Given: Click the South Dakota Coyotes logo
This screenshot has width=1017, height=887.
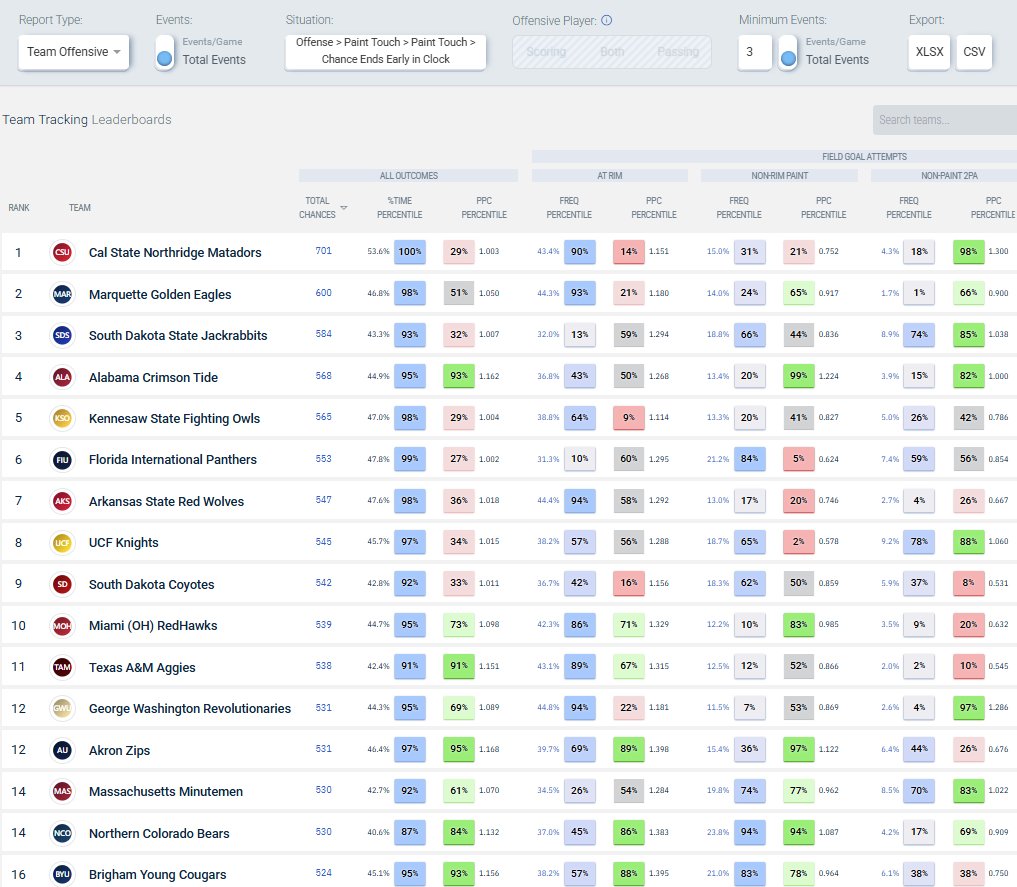Looking at the screenshot, I should [62, 584].
